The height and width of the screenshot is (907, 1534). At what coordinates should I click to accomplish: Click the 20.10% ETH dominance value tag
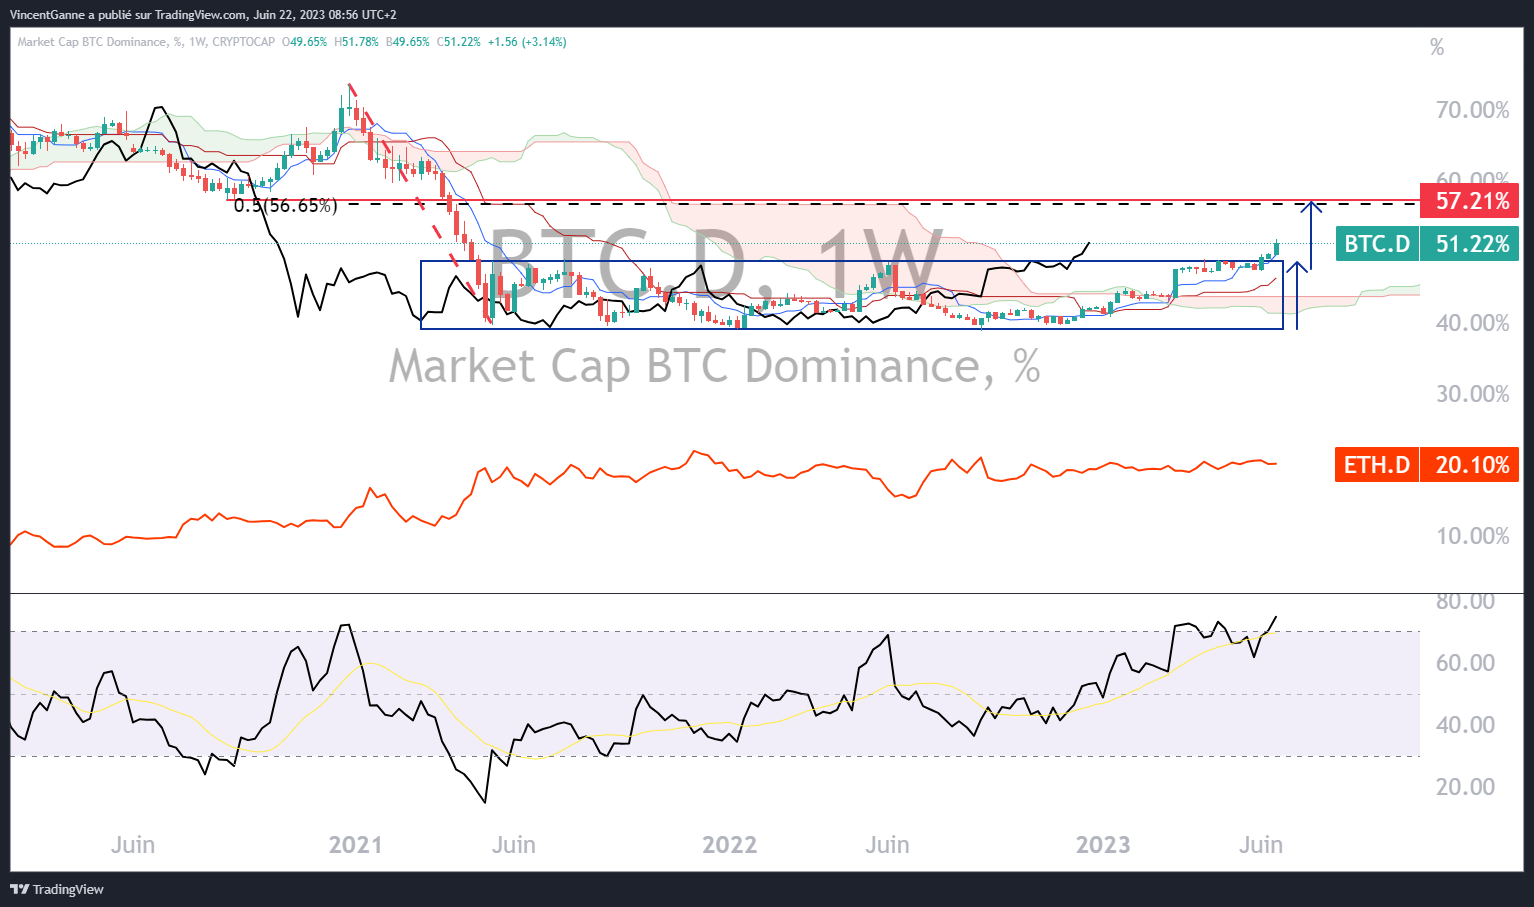coord(1470,465)
